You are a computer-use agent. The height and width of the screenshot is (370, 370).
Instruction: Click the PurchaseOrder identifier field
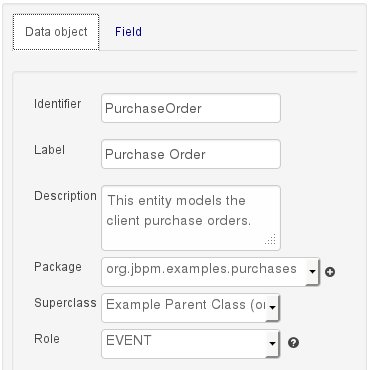tap(191, 108)
